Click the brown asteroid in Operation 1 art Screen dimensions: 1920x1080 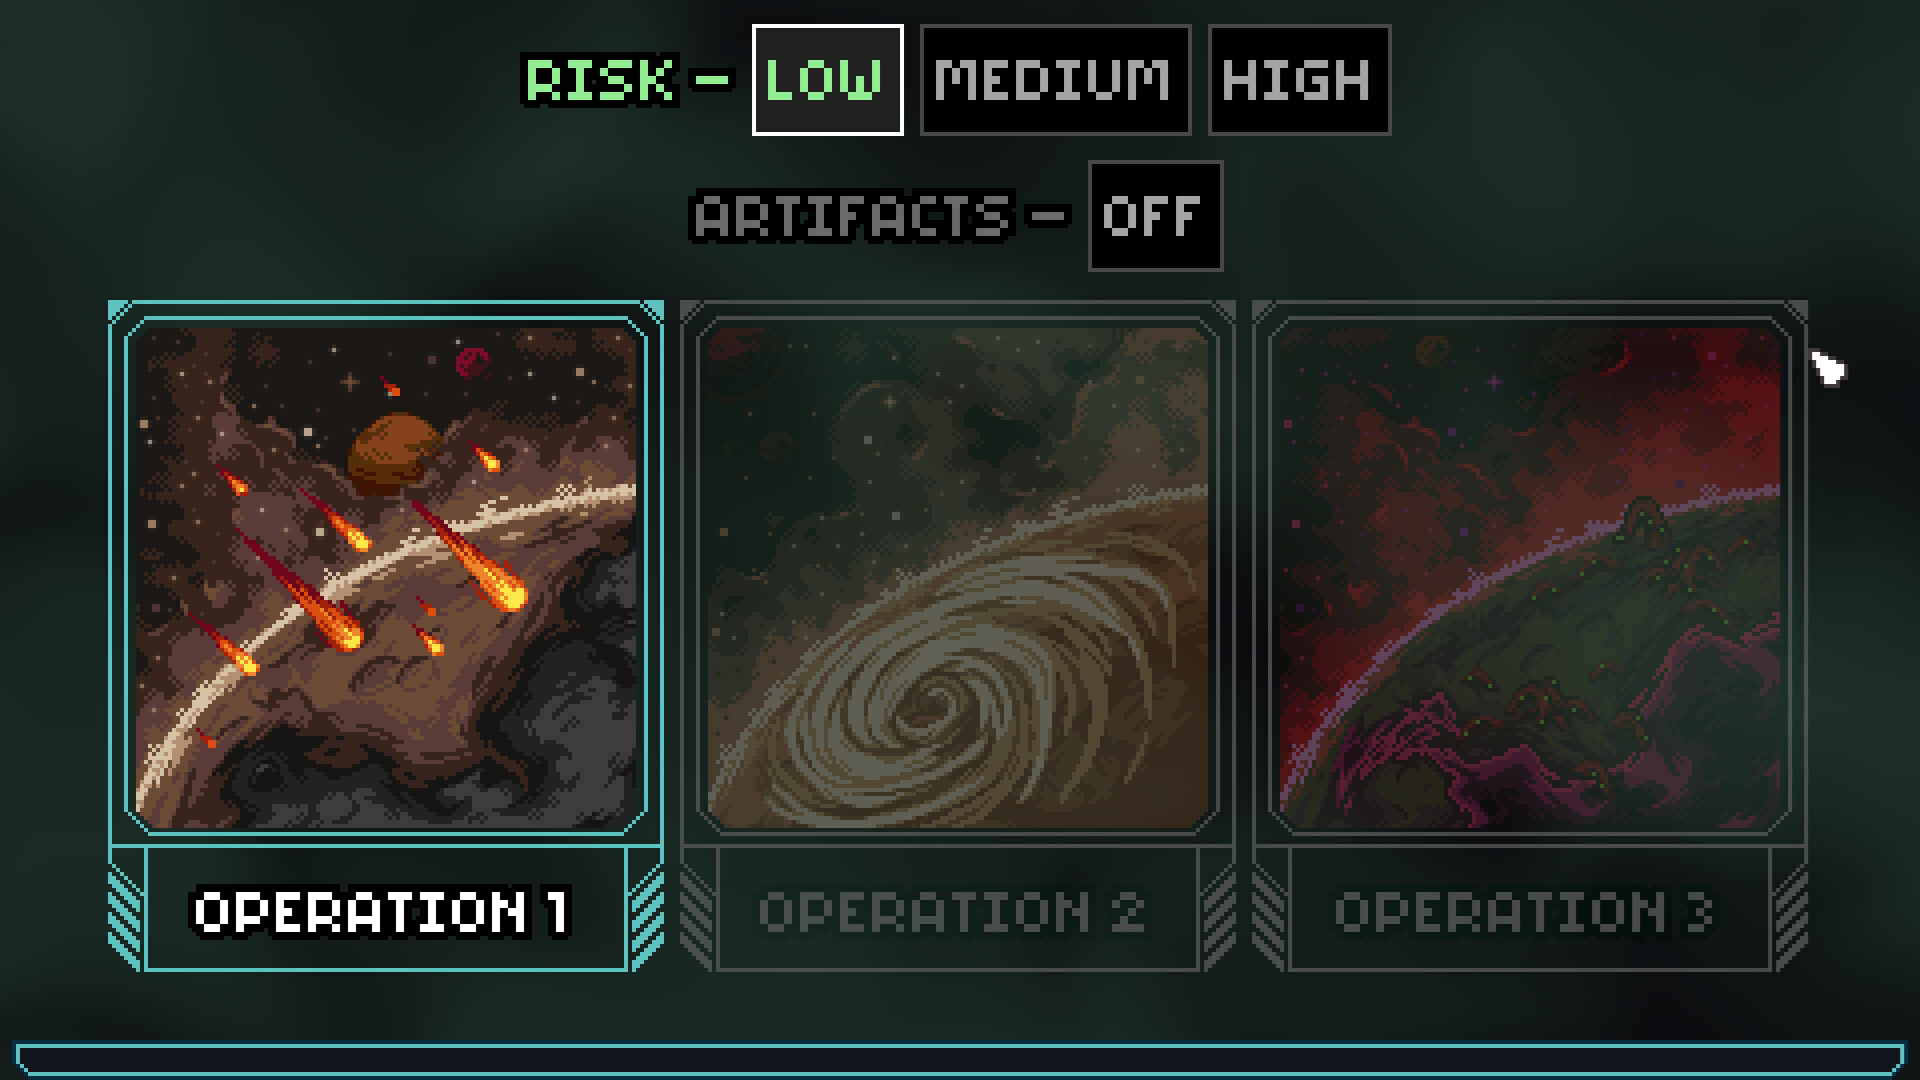394,453
